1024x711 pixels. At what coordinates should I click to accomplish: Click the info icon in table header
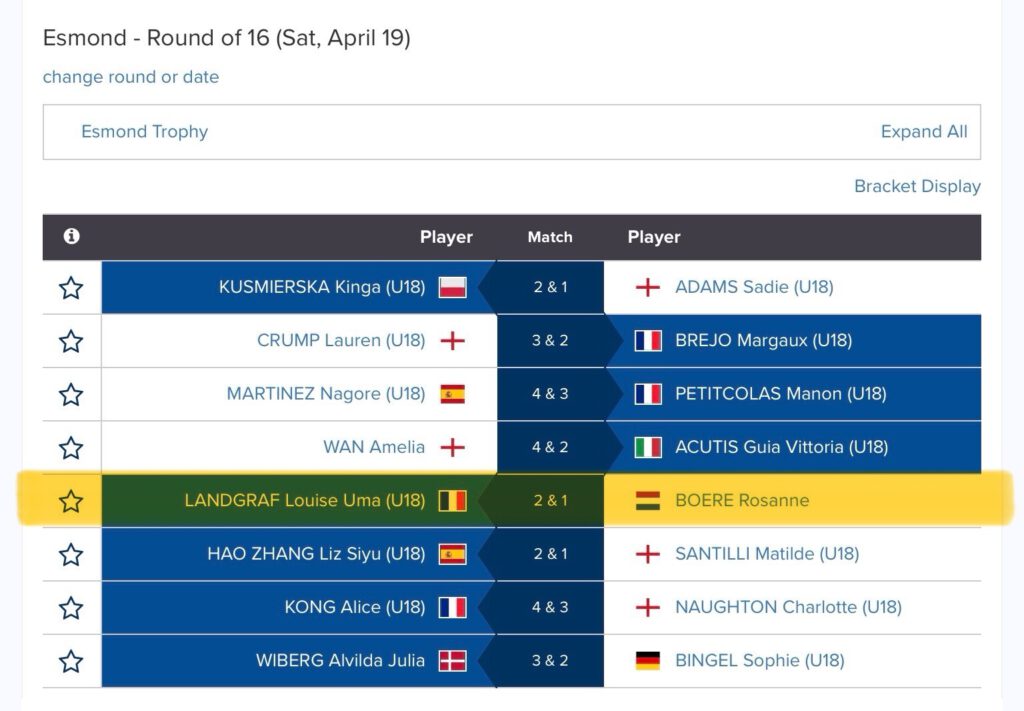pos(72,236)
